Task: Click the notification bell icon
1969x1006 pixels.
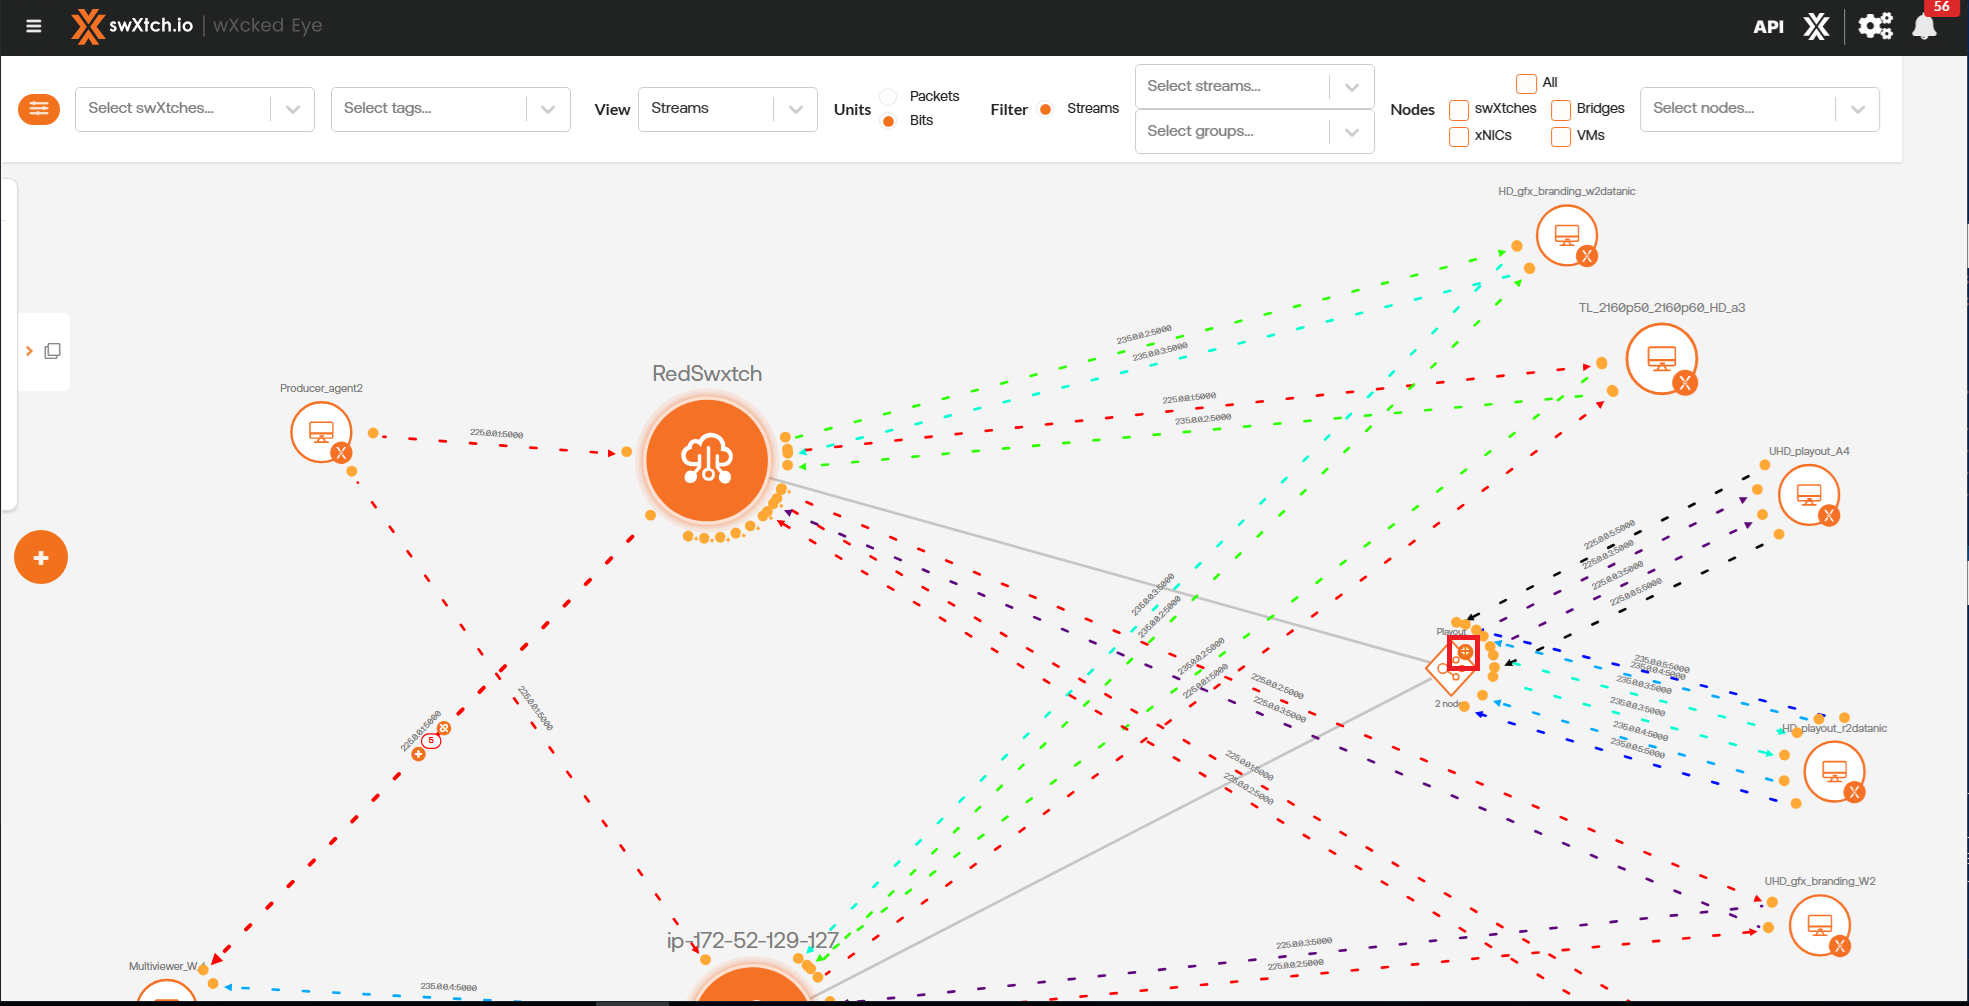Action: [x=1924, y=27]
